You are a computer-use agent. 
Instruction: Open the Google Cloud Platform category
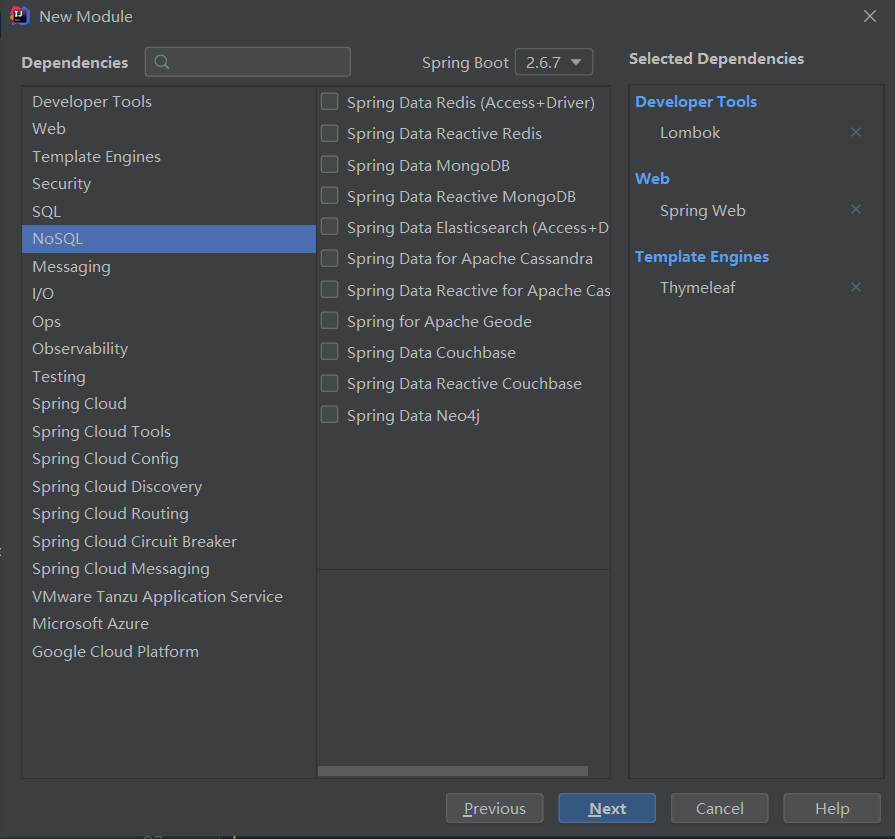click(x=168, y=651)
